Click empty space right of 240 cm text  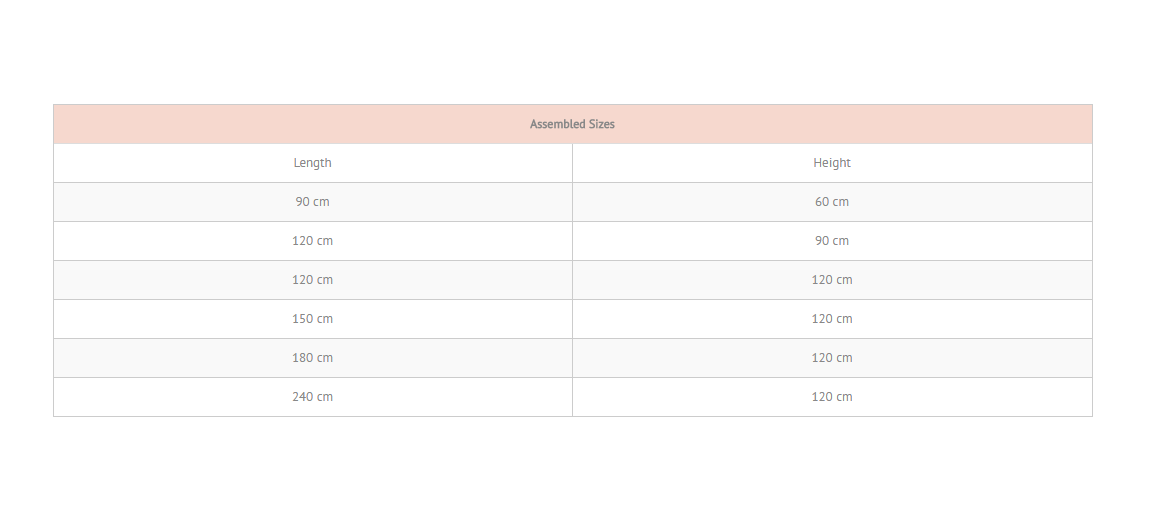coord(453,397)
